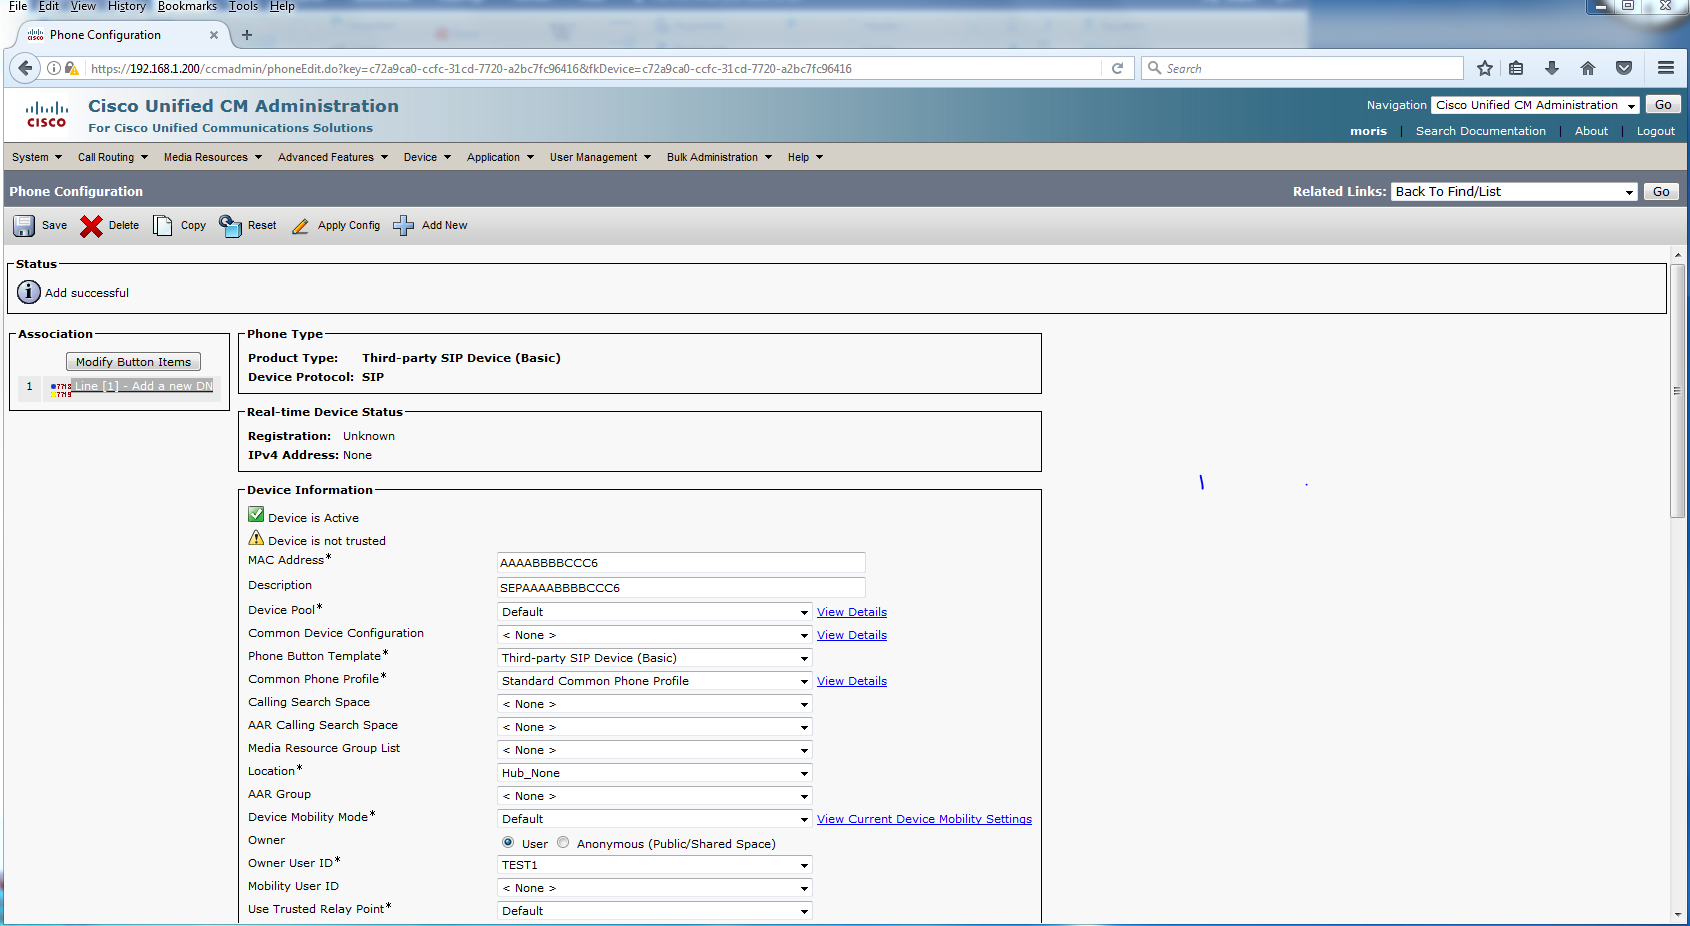Image resolution: width=1690 pixels, height=926 pixels.
Task: Open the Device Pool dropdown
Action: pos(655,612)
